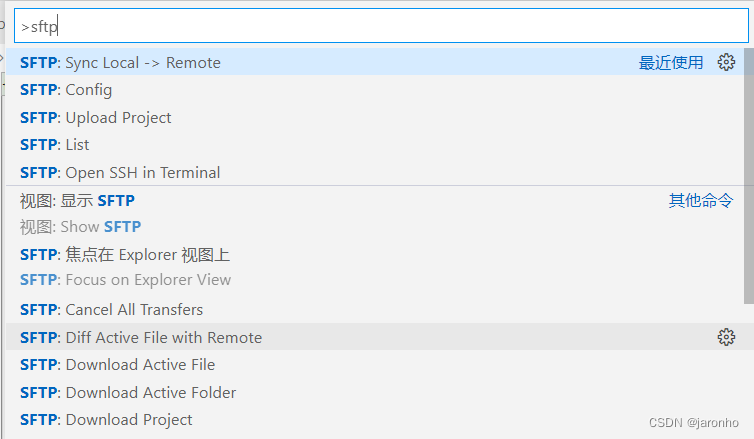Screen dimensions: 754x439
Task: Run SFTP: Sync Local -> Remote command
Action: pos(375,62)
